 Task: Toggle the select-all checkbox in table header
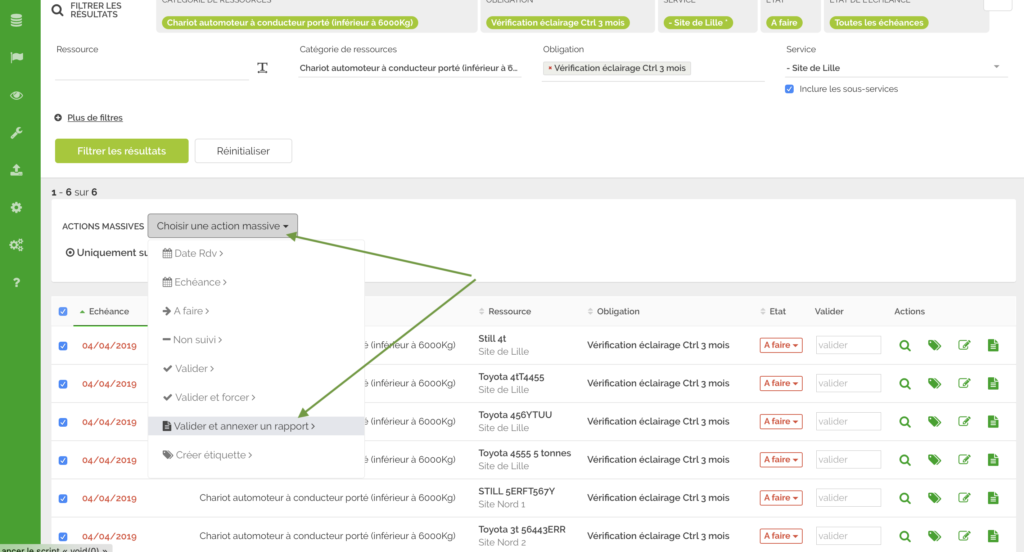pyautogui.click(x=63, y=311)
